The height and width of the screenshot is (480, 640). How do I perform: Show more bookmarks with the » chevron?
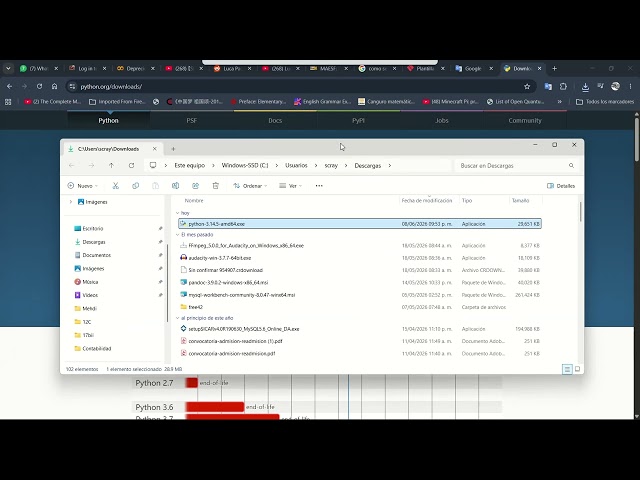pos(560,102)
